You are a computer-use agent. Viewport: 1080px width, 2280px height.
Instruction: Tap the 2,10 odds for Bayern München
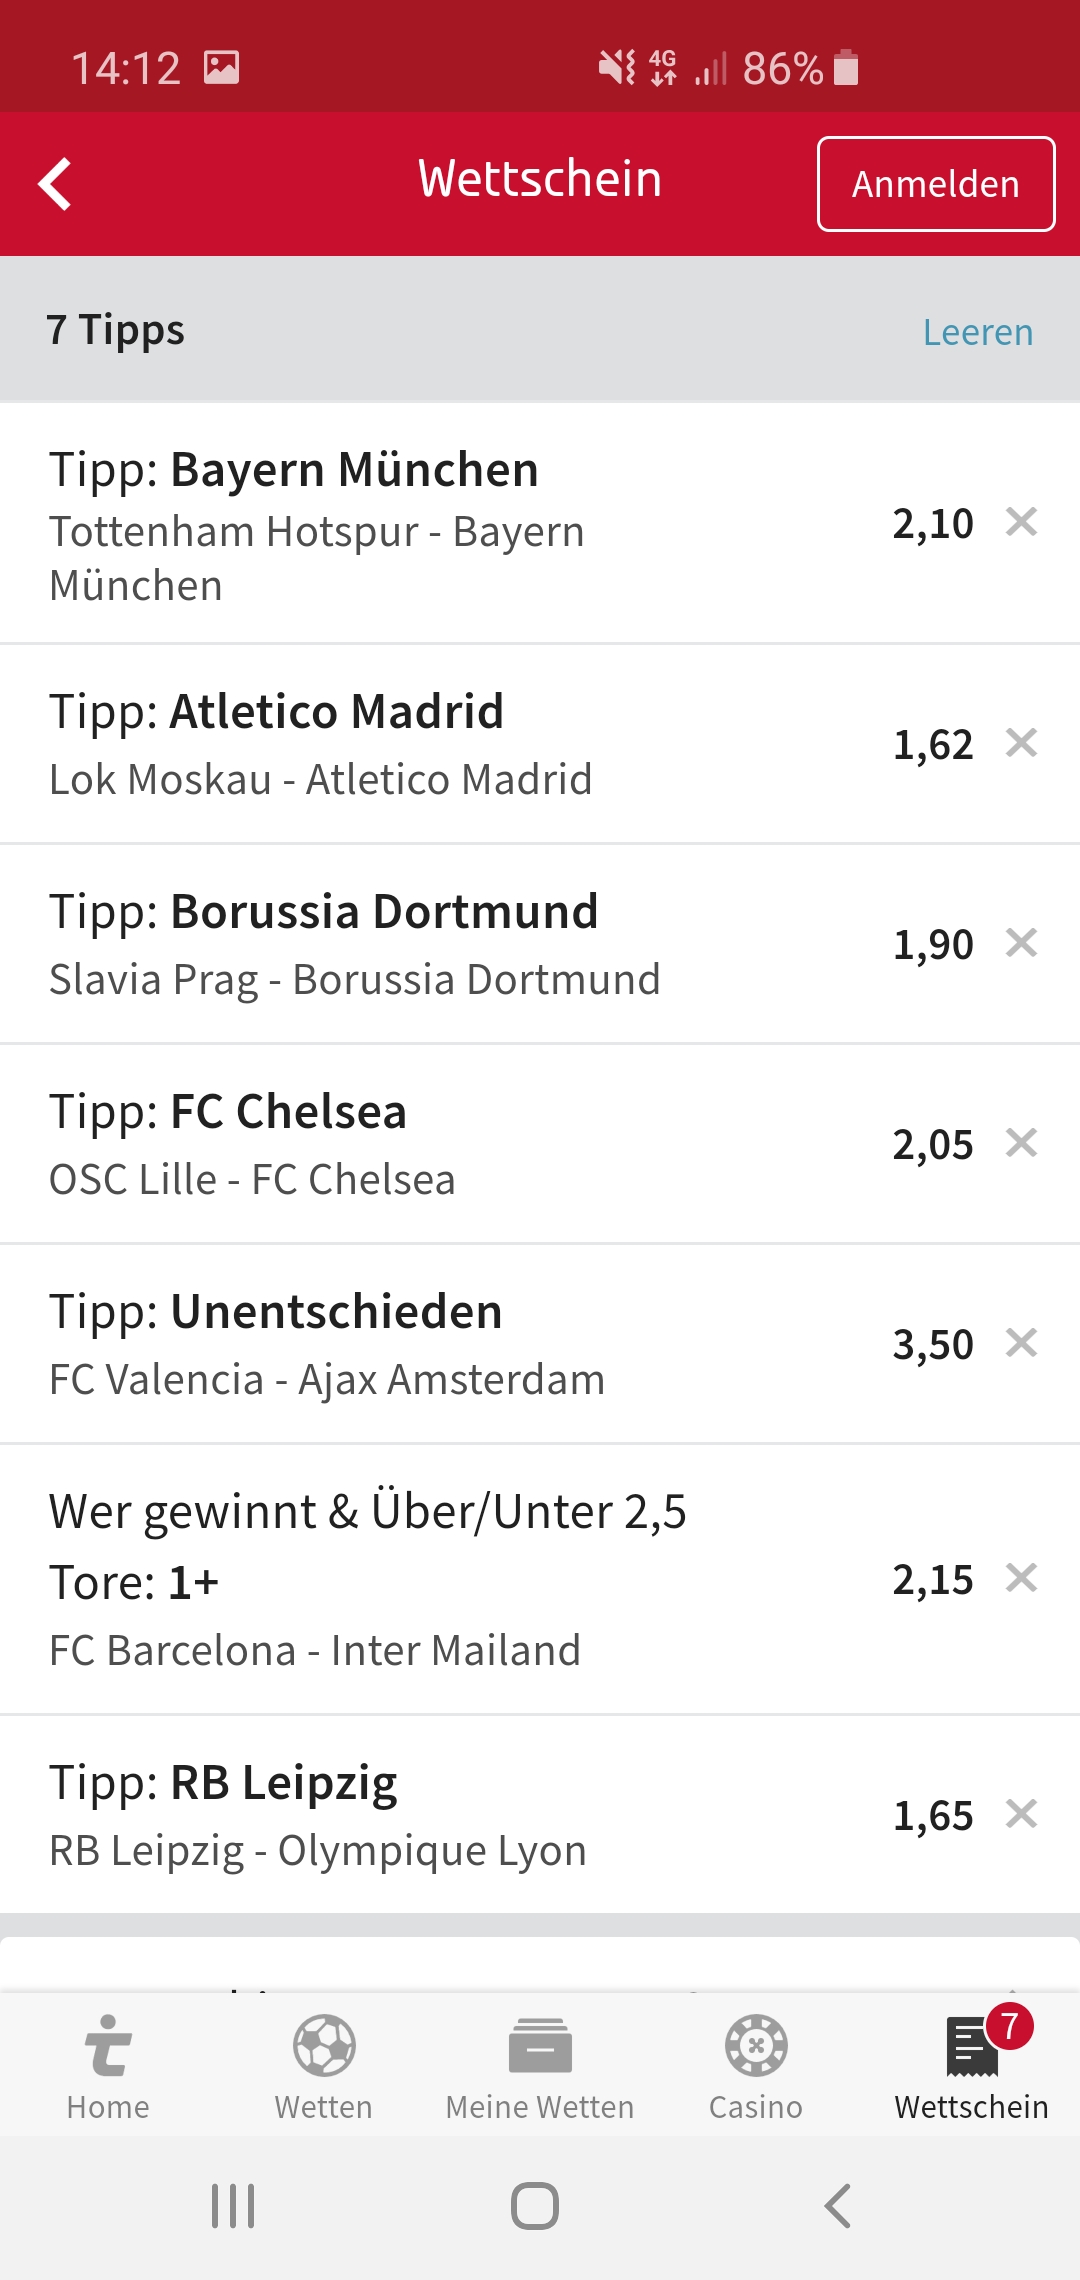932,524
